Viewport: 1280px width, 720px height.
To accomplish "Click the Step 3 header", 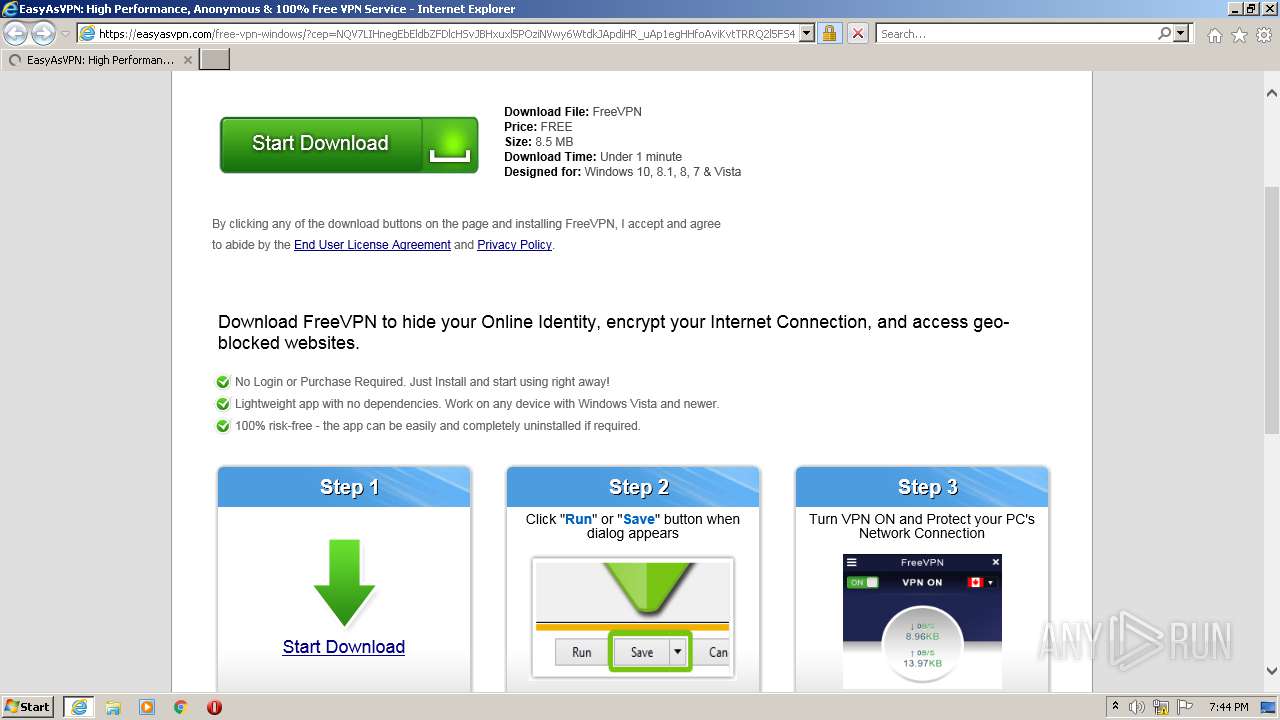I will (922, 487).
